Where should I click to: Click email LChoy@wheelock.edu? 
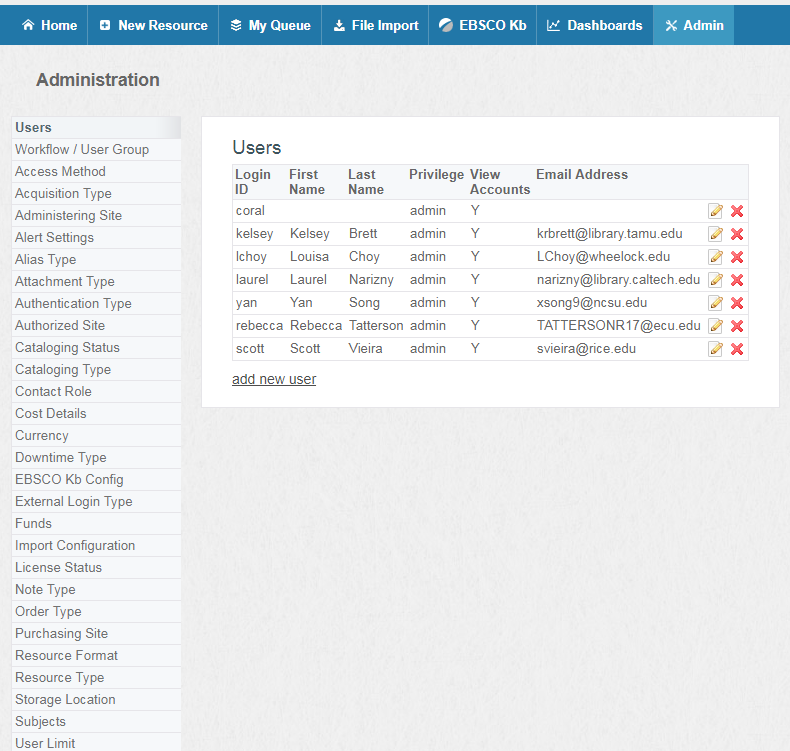coord(603,257)
